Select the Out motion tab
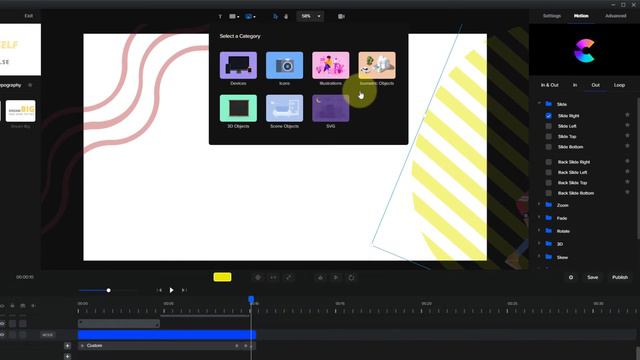The height and width of the screenshot is (360, 640). (596, 85)
